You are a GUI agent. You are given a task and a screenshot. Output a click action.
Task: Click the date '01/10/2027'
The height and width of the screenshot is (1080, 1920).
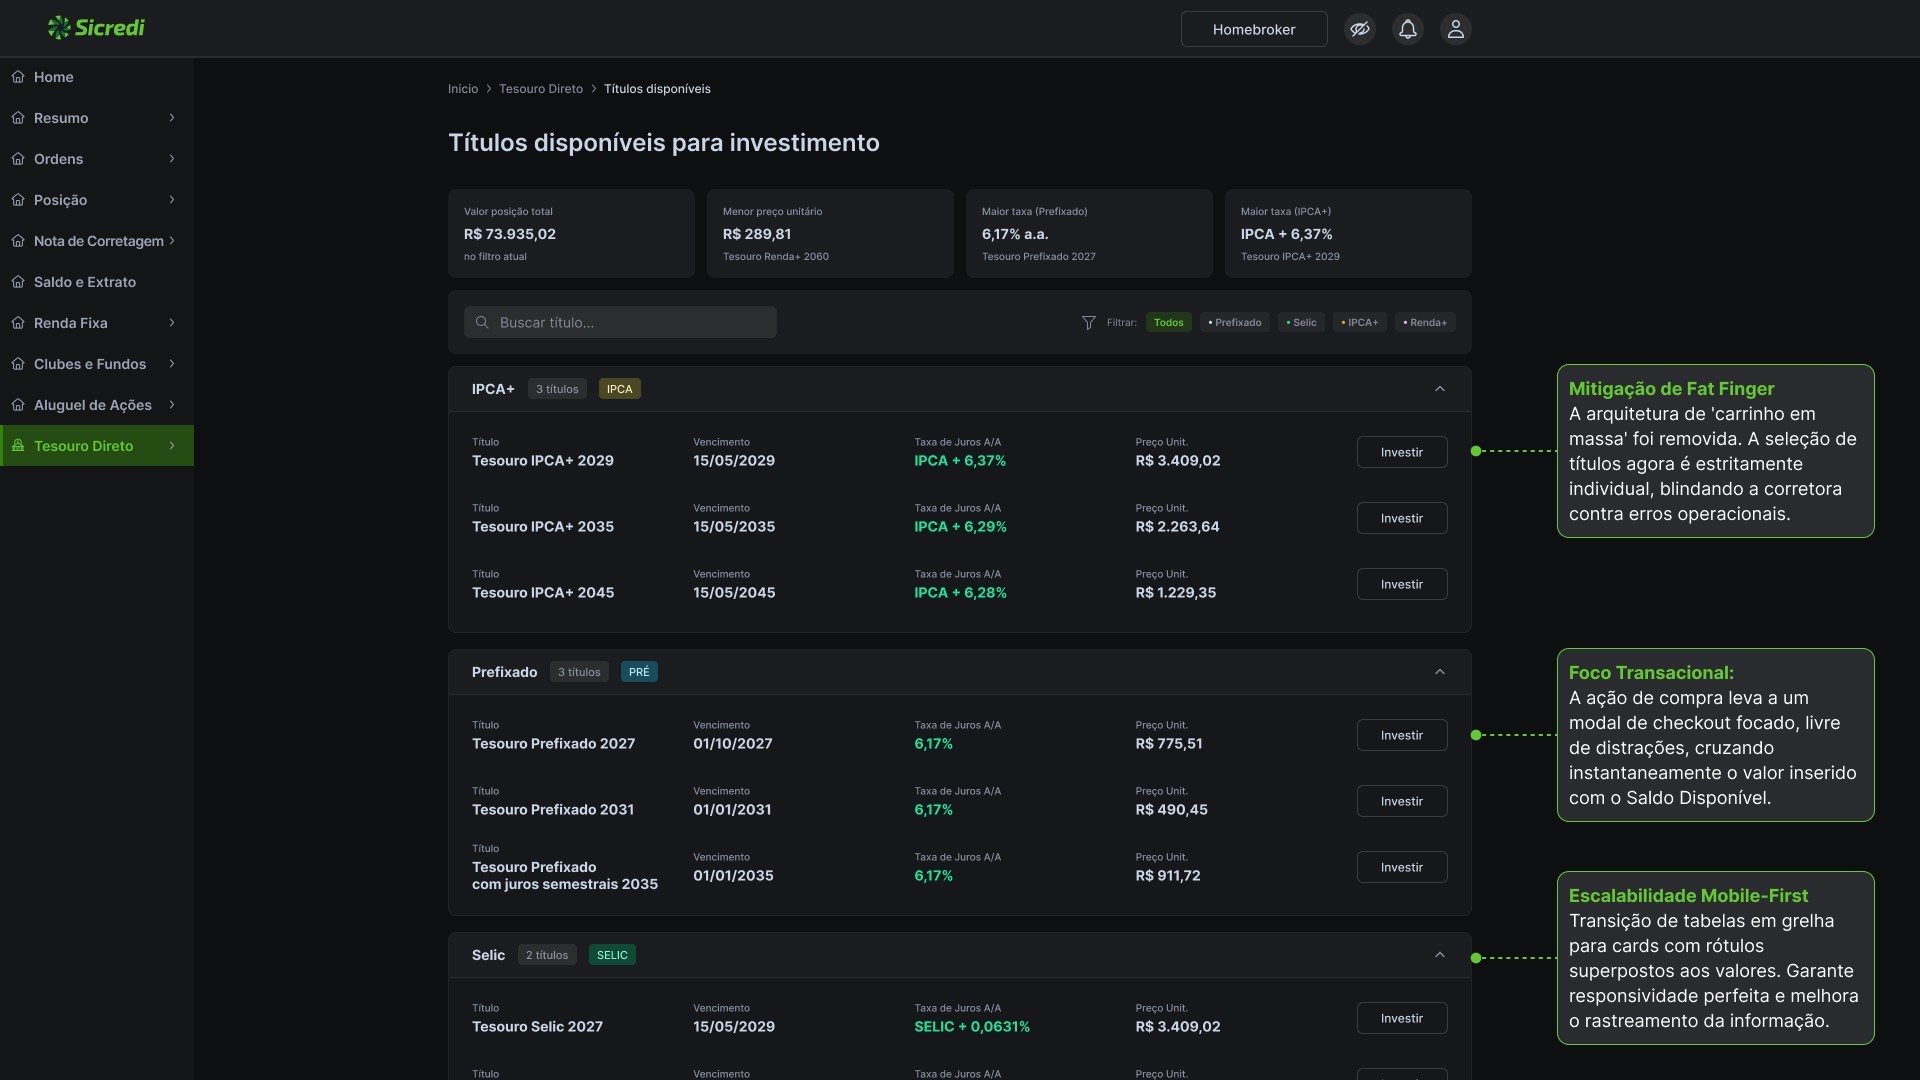[733, 744]
